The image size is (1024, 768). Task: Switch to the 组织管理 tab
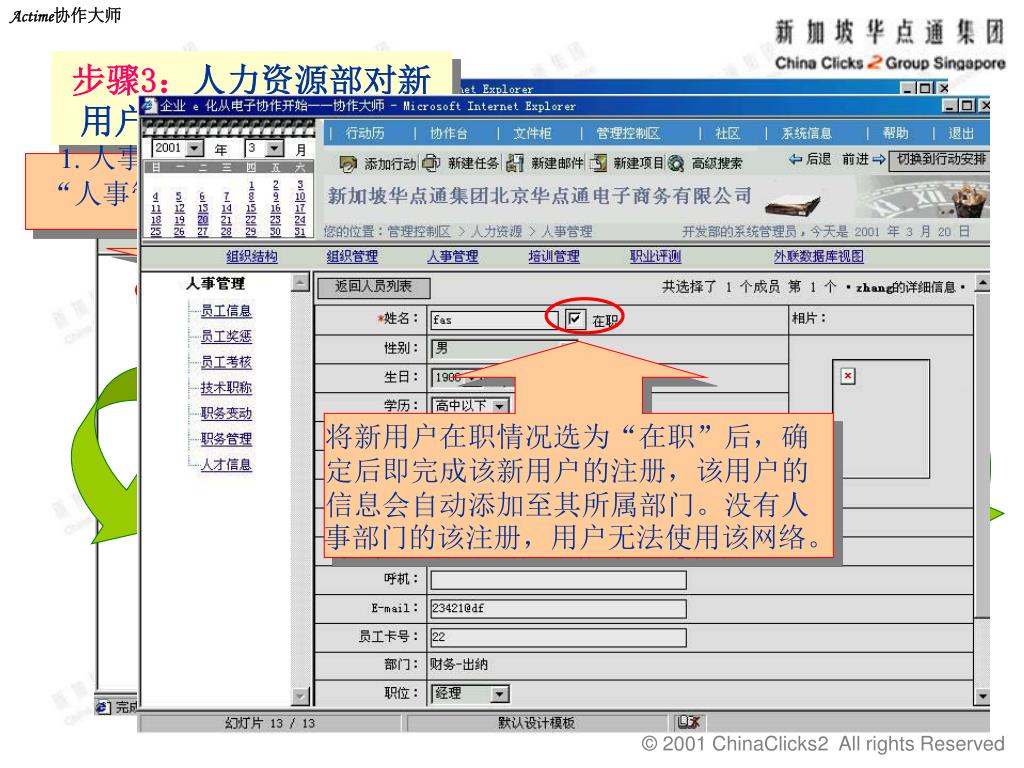(352, 257)
